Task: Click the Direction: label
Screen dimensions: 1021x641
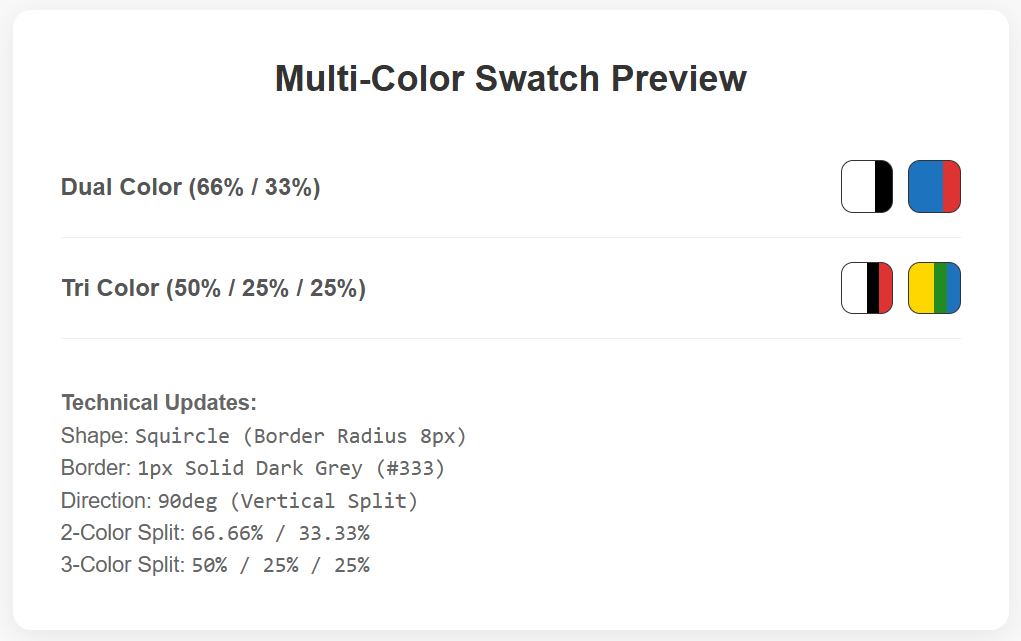Action: 107,500
